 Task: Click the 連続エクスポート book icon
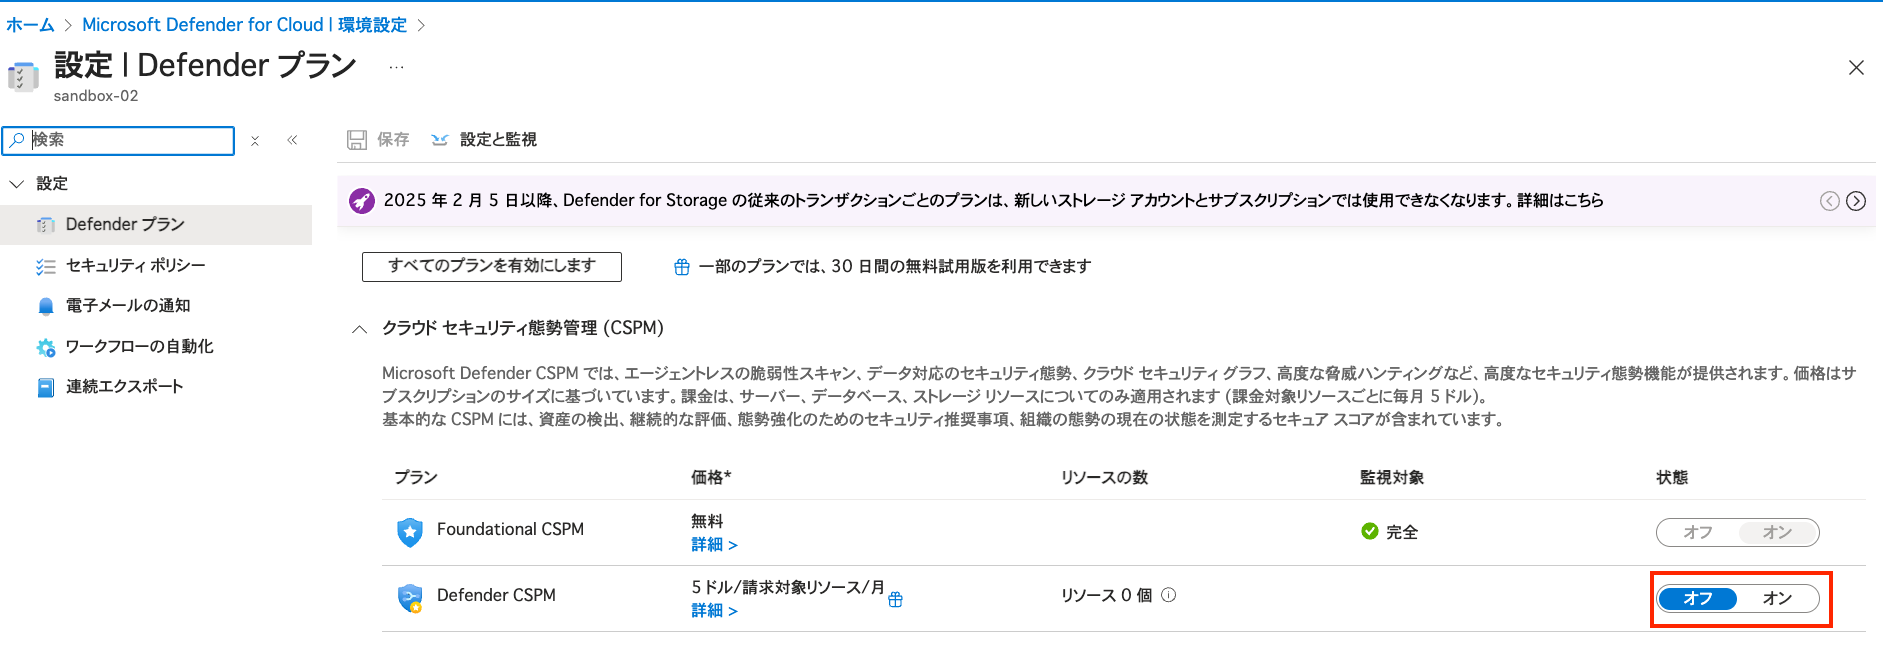(x=45, y=387)
